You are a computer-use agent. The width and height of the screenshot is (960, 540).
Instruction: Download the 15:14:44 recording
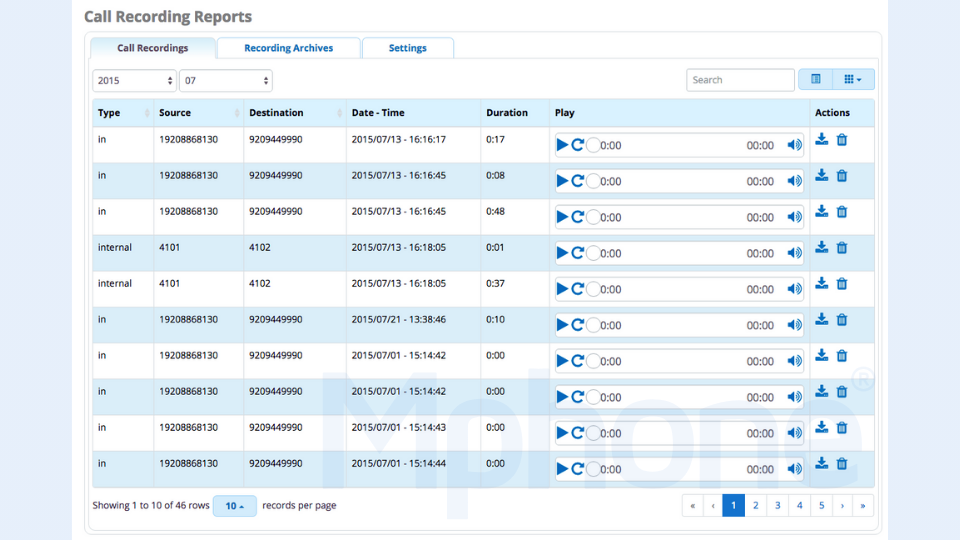pyautogui.click(x=822, y=463)
